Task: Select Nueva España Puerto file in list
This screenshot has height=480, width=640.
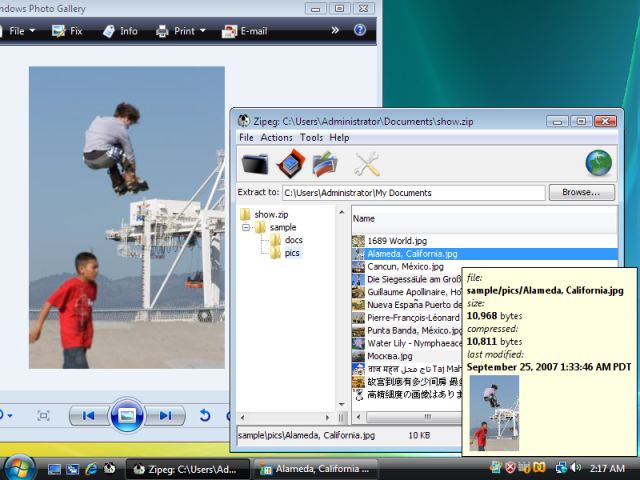Action: tap(414, 305)
